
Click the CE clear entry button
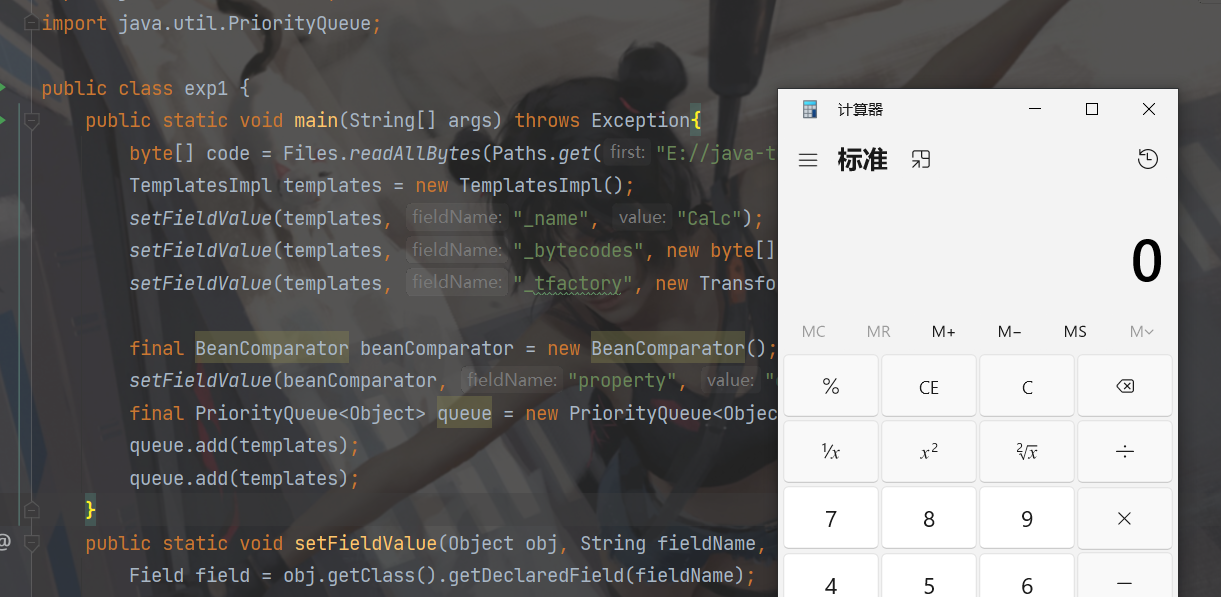click(929, 386)
